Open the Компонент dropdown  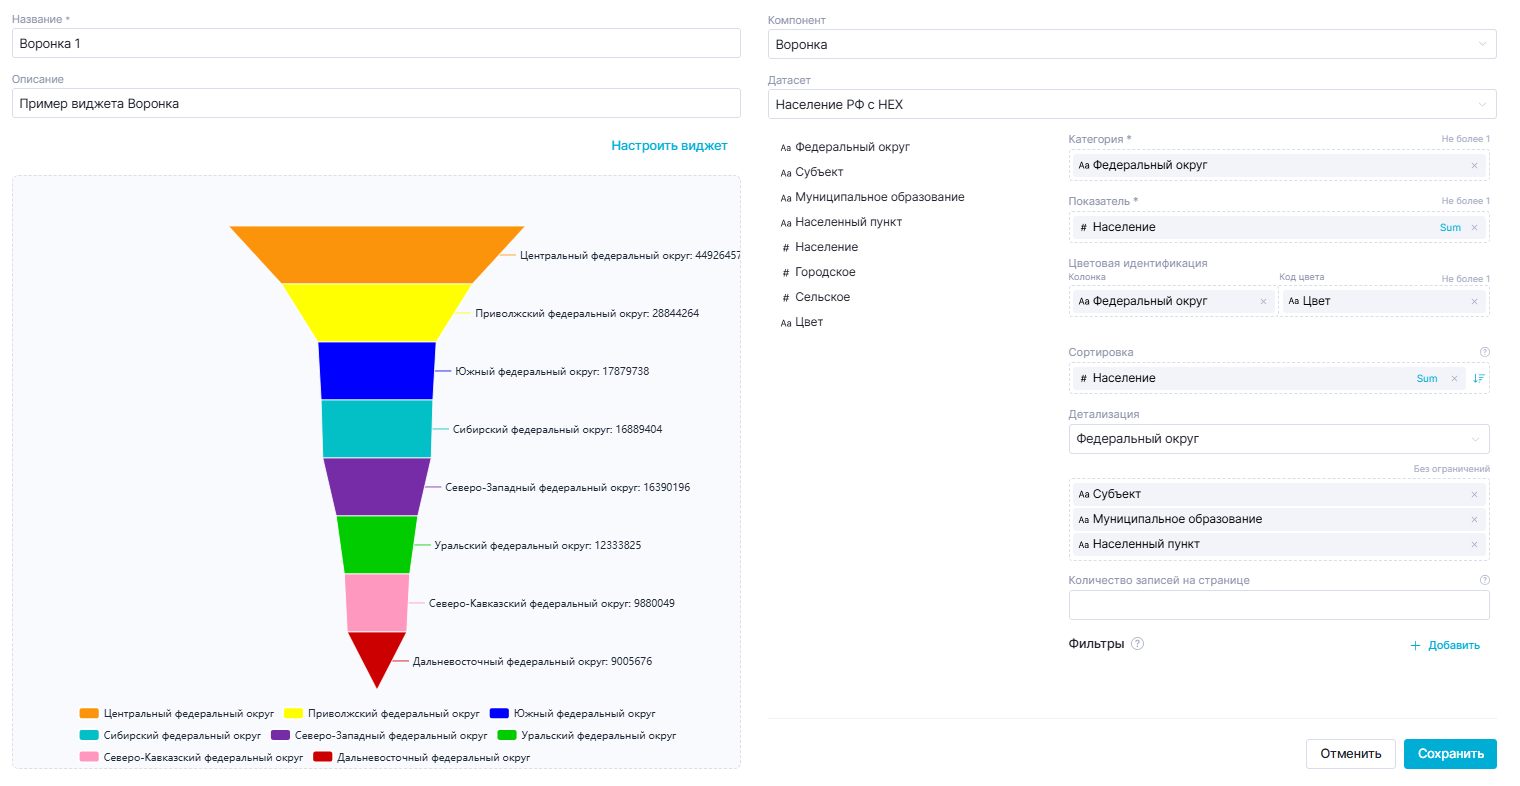(1131, 45)
